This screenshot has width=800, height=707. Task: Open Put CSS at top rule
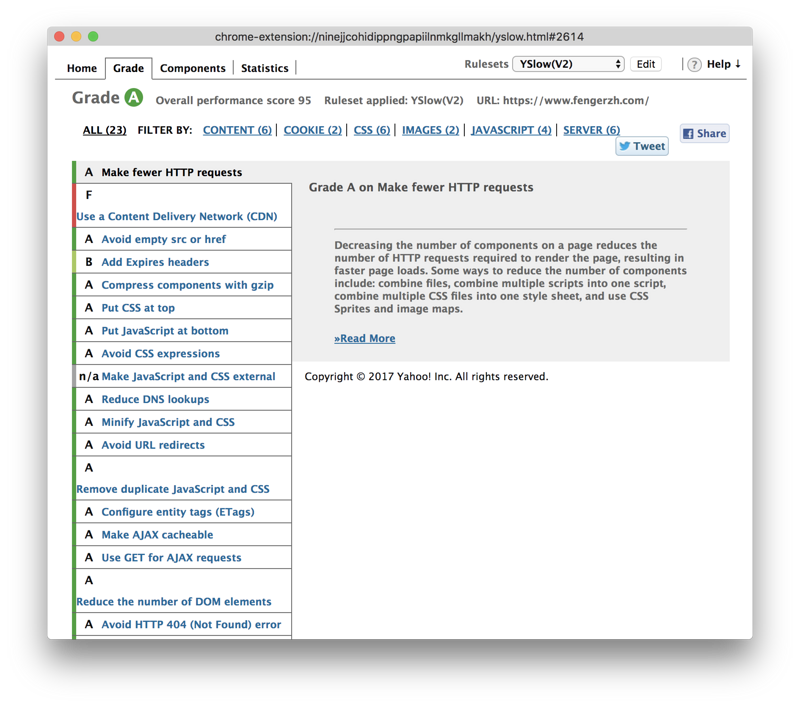point(183,308)
